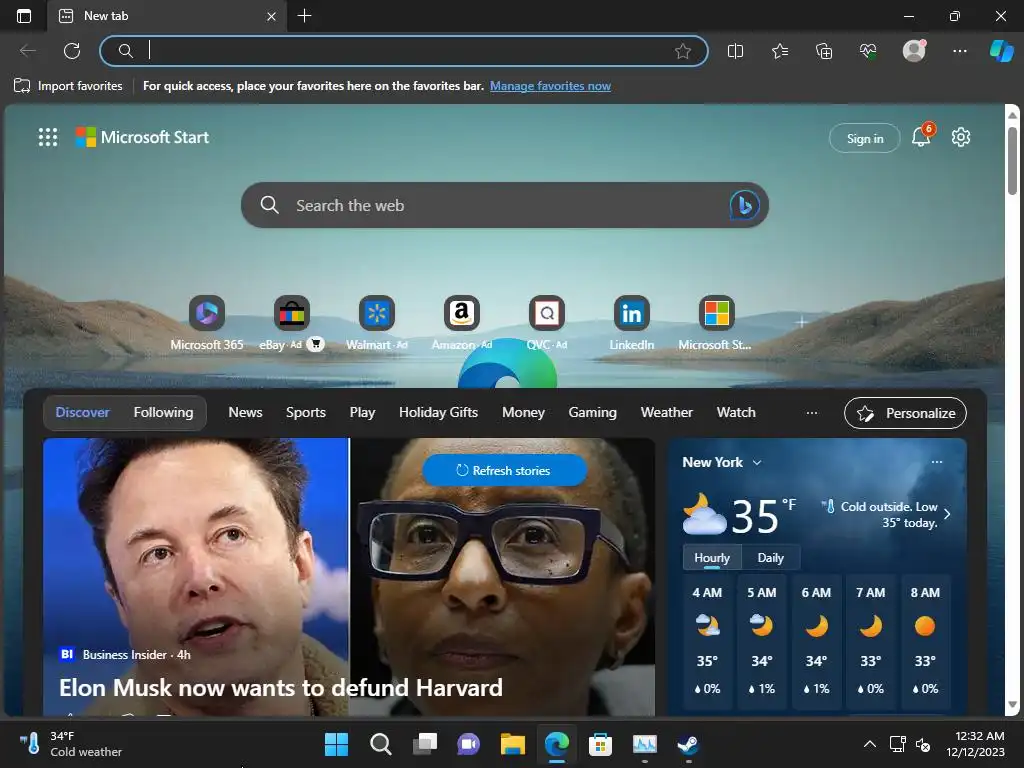Open the tab actions menu icon
Screen dimensions: 1024x768
click(24, 16)
